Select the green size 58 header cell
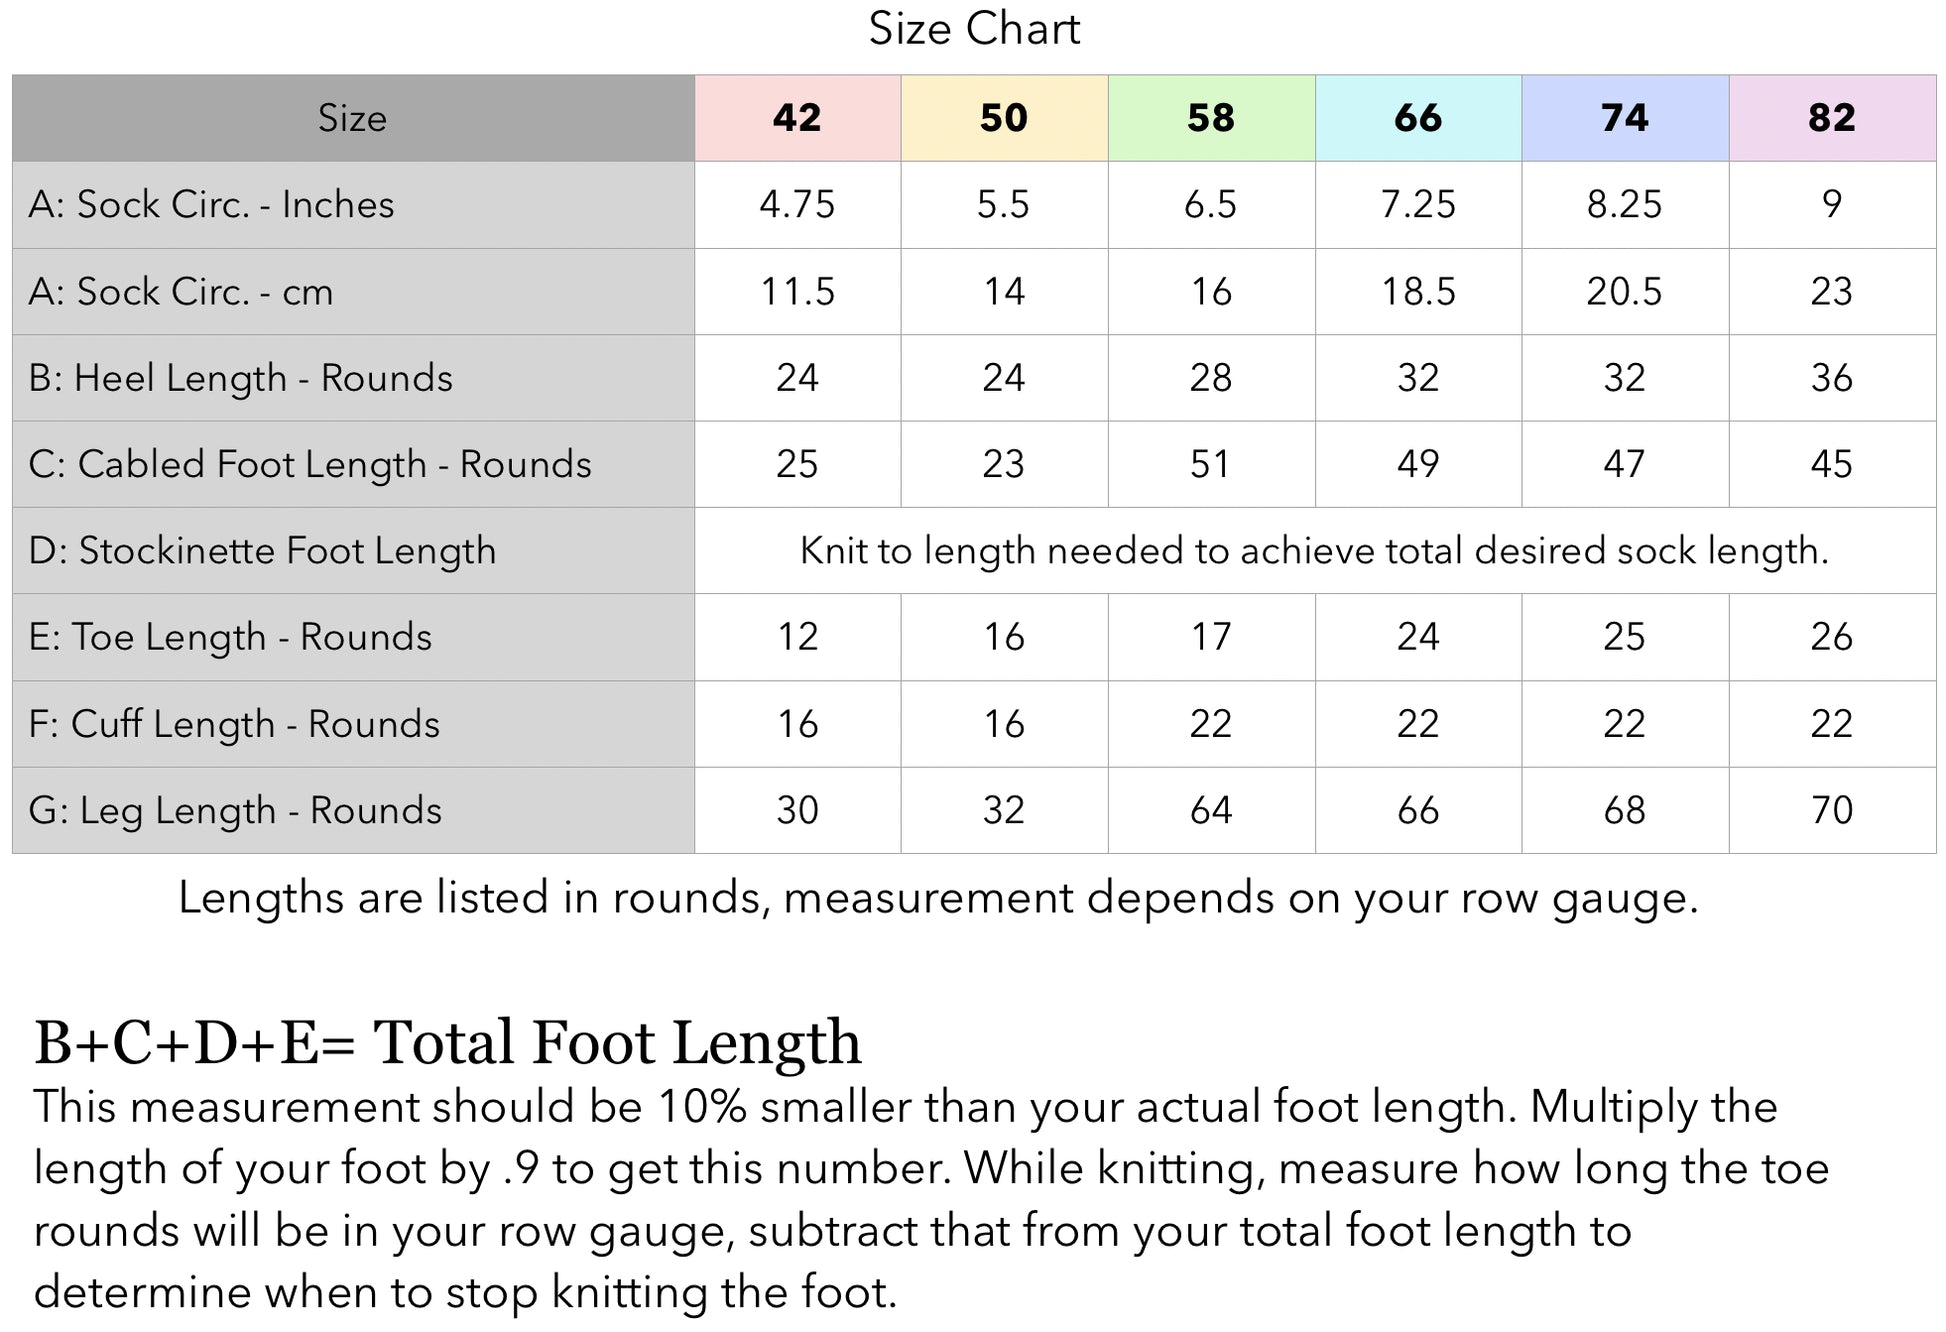1946x1332 pixels. point(1211,118)
